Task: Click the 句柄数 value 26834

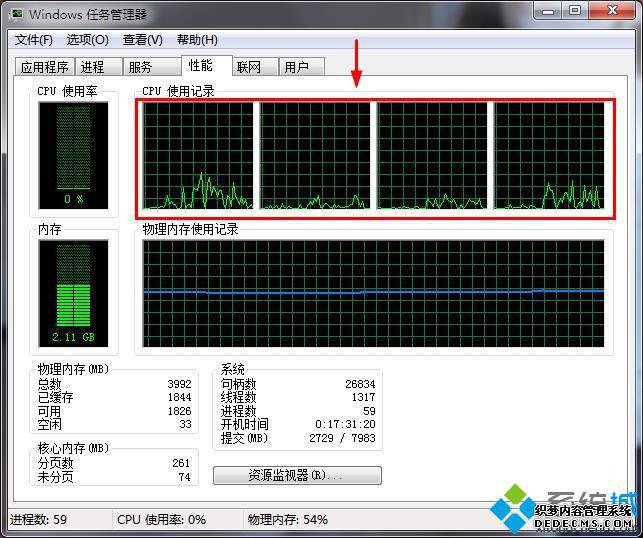Action: (x=360, y=384)
